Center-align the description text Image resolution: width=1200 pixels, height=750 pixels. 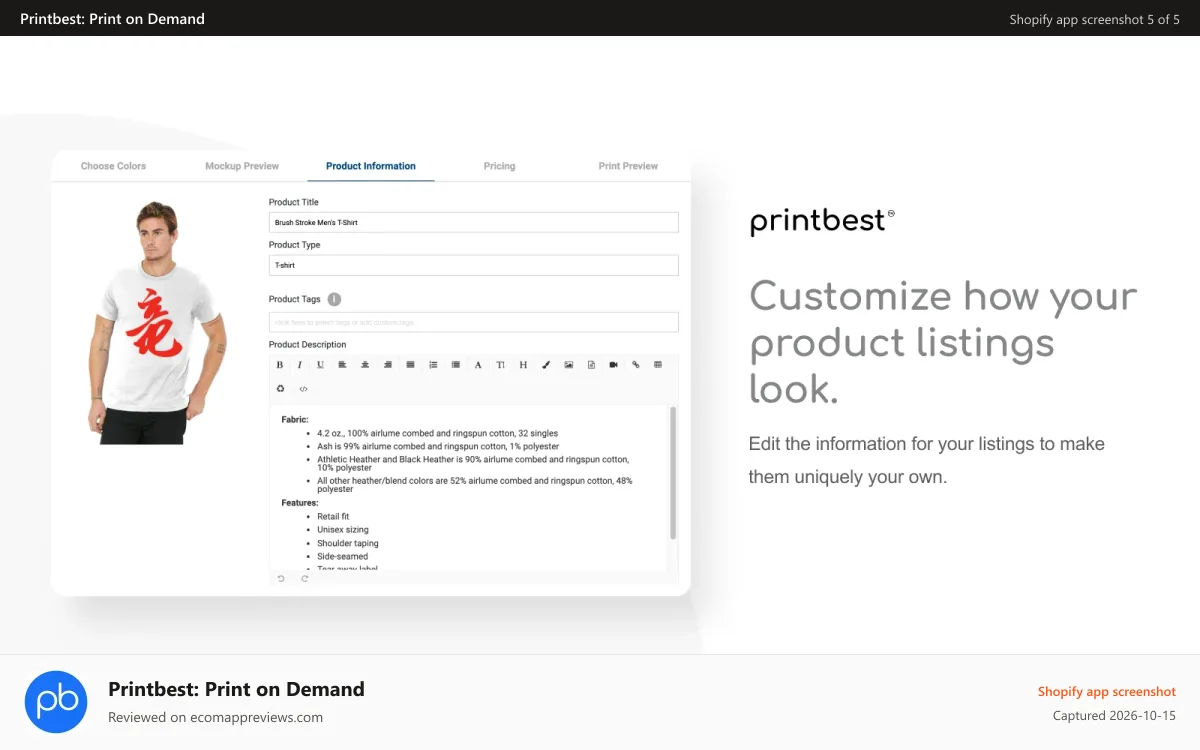pos(365,365)
